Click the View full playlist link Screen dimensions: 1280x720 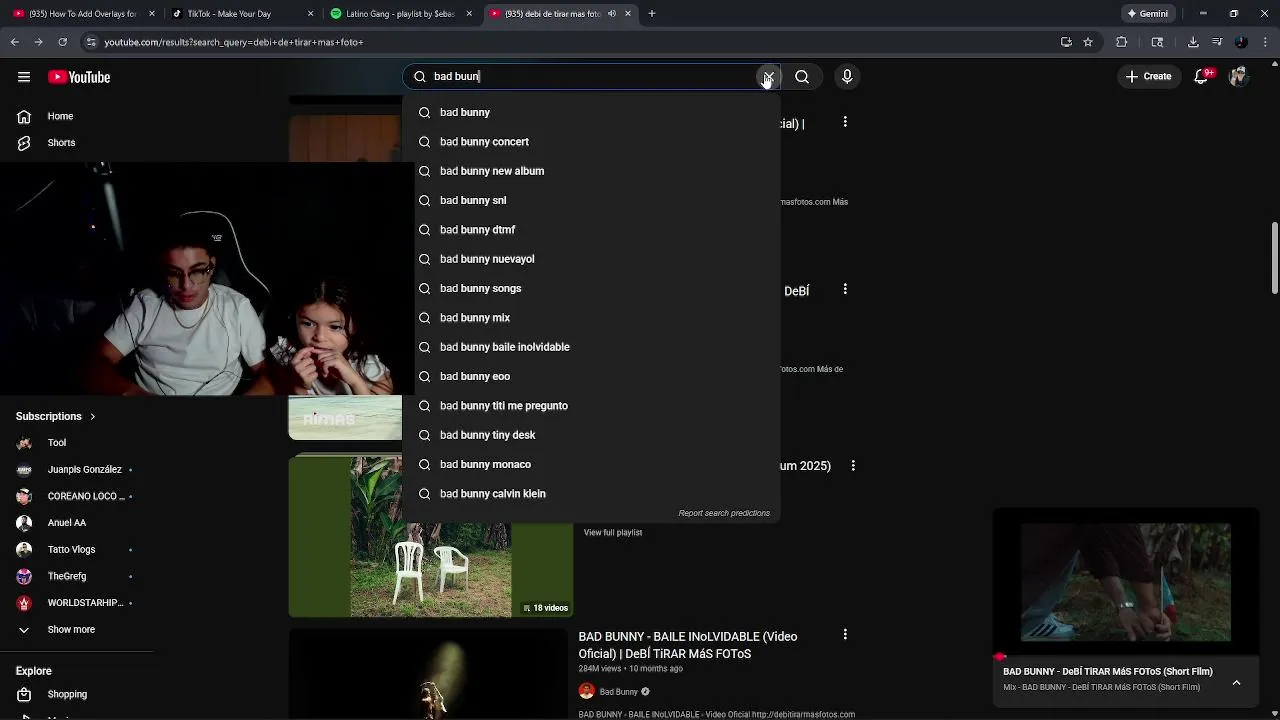click(x=613, y=533)
